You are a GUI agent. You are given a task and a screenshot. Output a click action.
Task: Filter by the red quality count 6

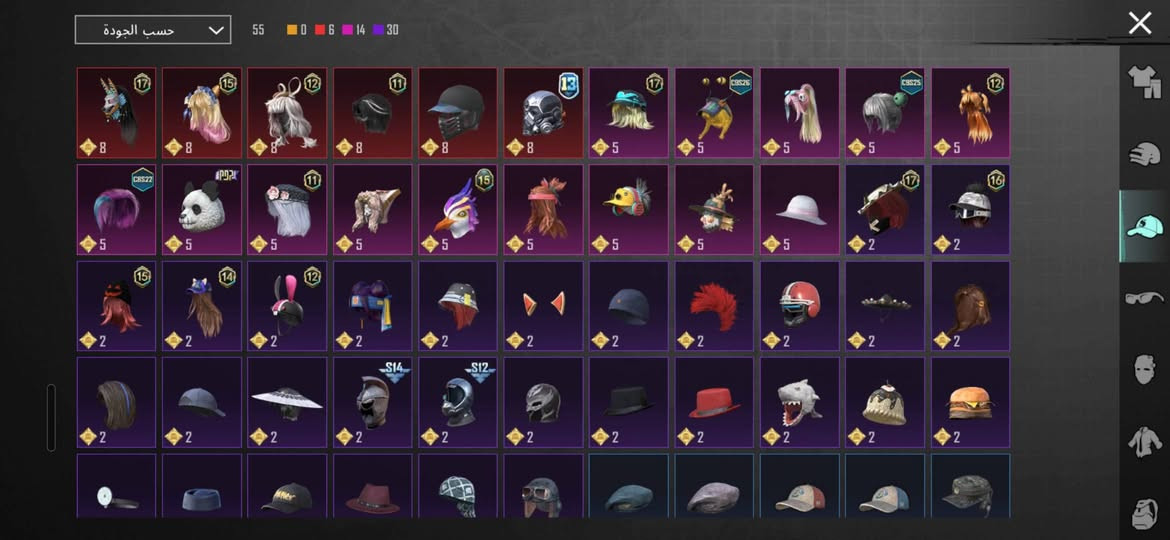325,30
